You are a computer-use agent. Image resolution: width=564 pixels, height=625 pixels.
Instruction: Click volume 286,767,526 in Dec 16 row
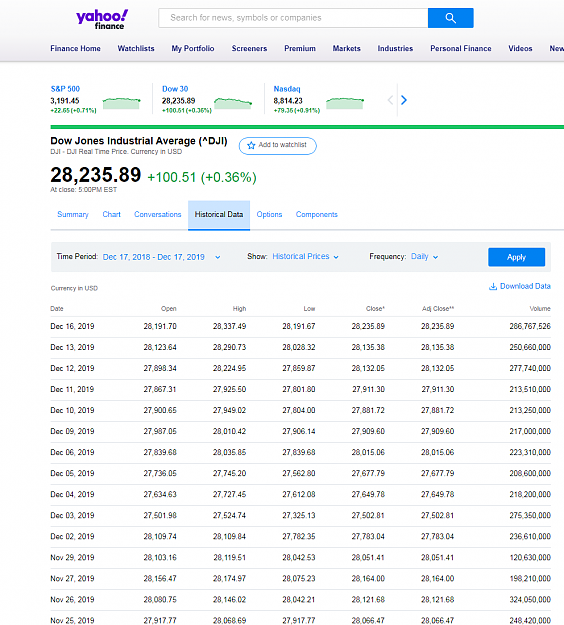tap(530, 326)
